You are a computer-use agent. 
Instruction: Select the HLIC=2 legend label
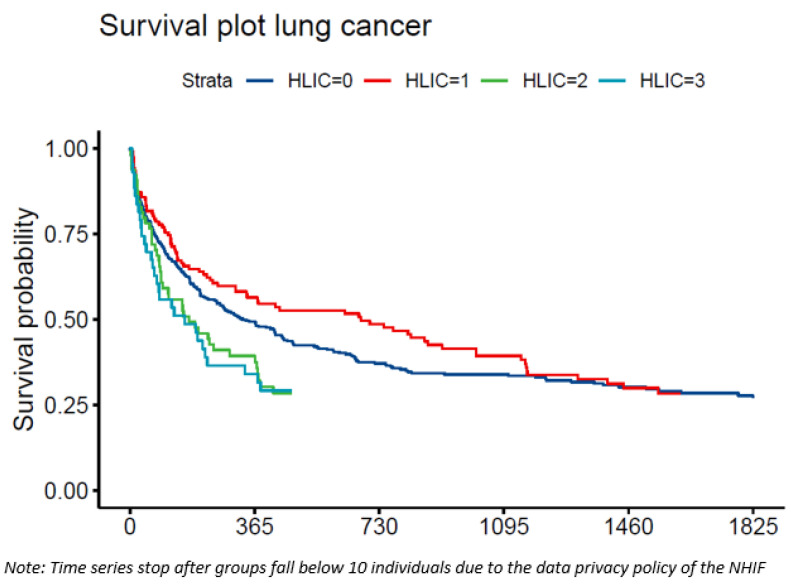pyautogui.click(x=555, y=81)
